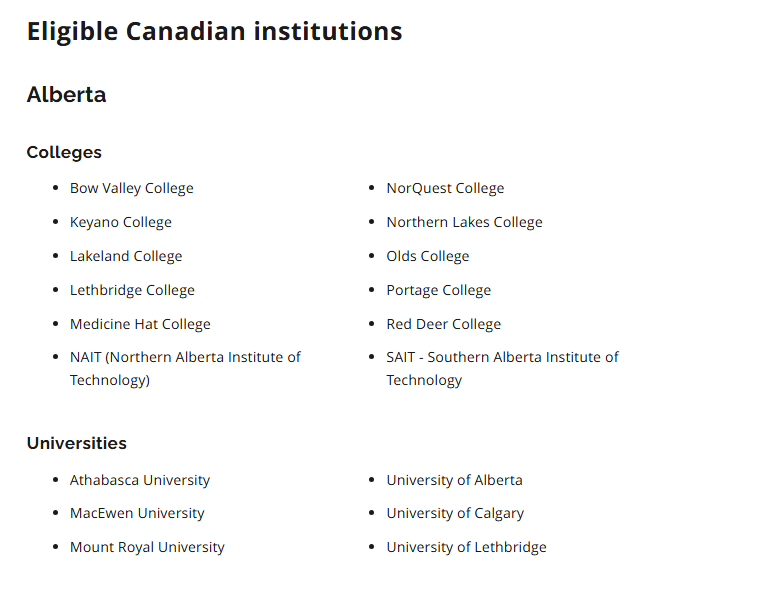Click the Alberta province heading

(66, 94)
